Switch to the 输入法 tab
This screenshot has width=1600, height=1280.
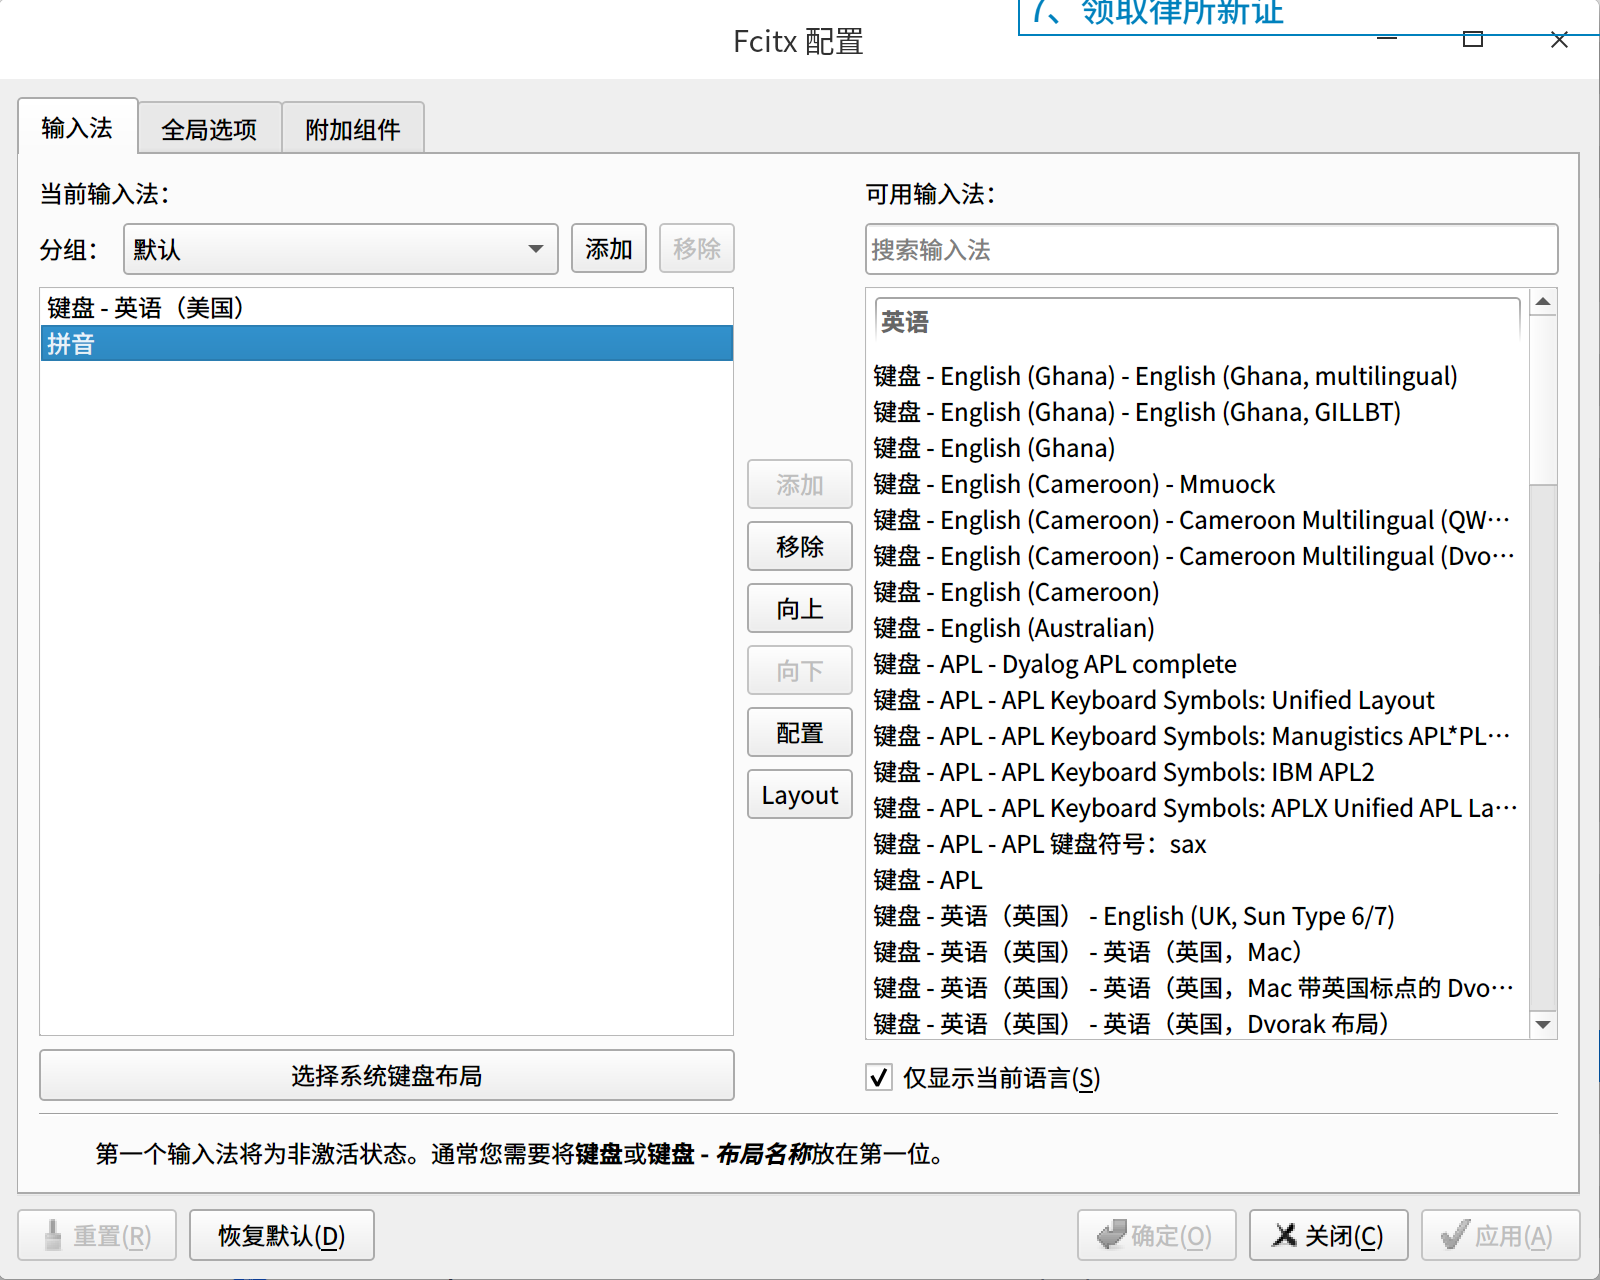[x=77, y=127]
